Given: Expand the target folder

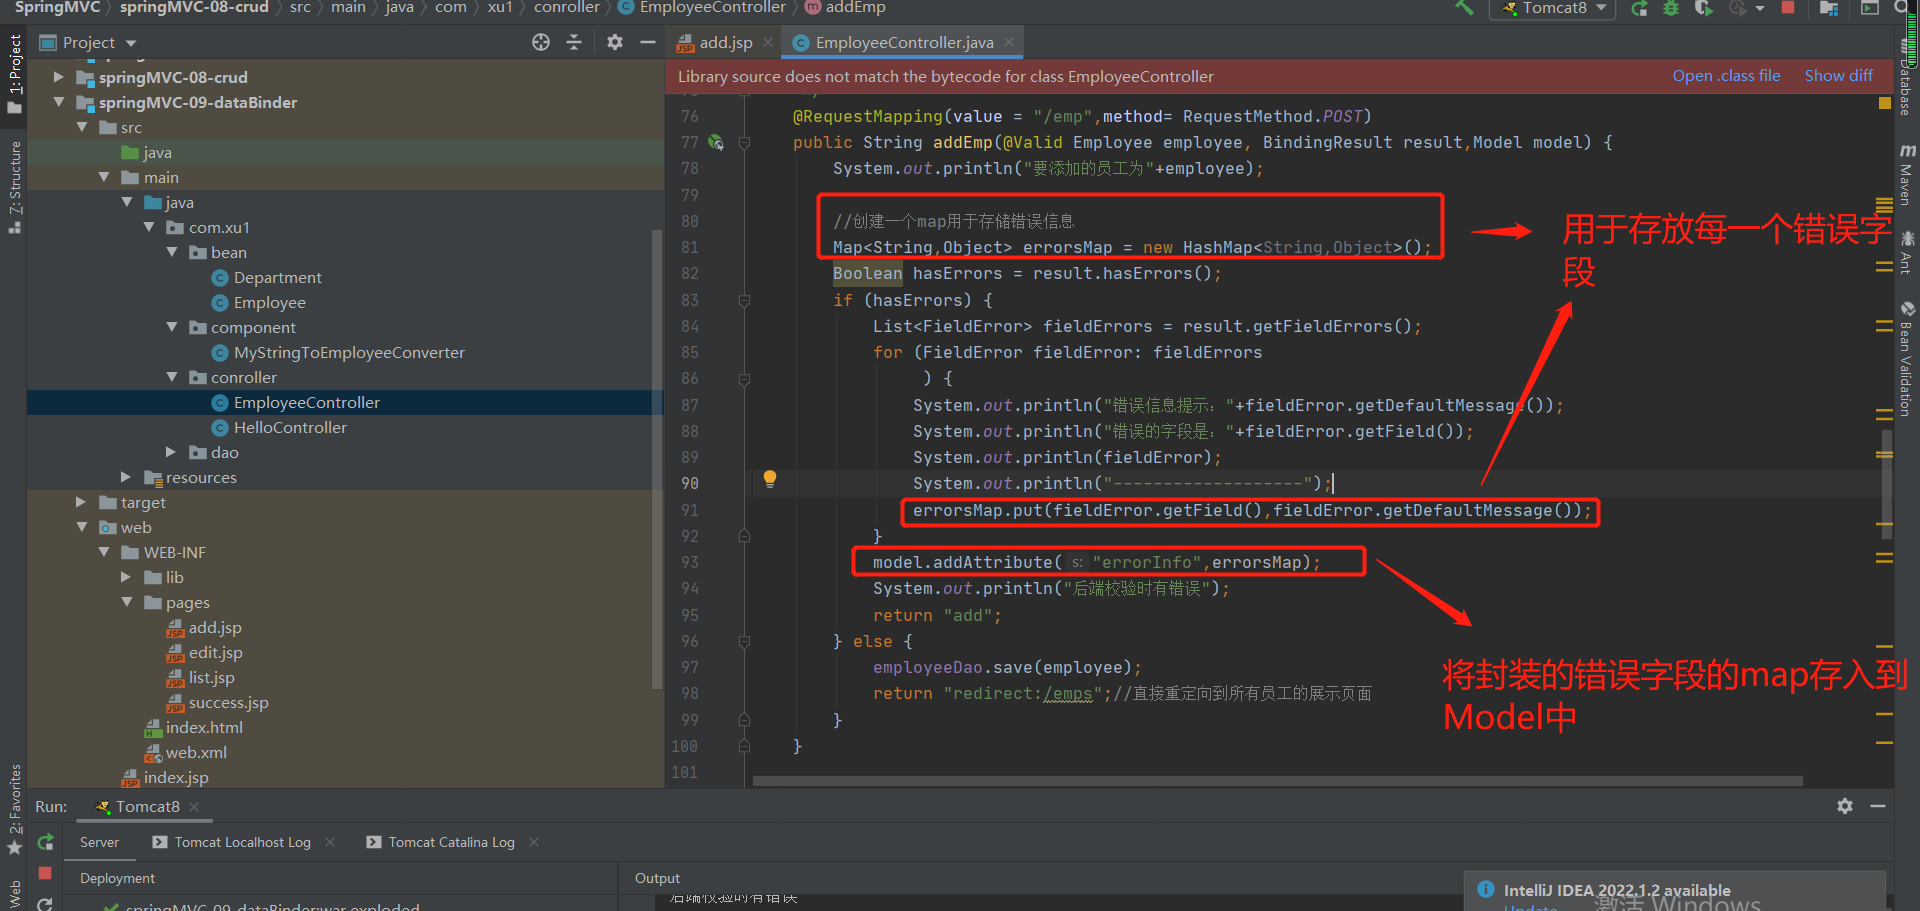Looking at the screenshot, I should click(81, 502).
